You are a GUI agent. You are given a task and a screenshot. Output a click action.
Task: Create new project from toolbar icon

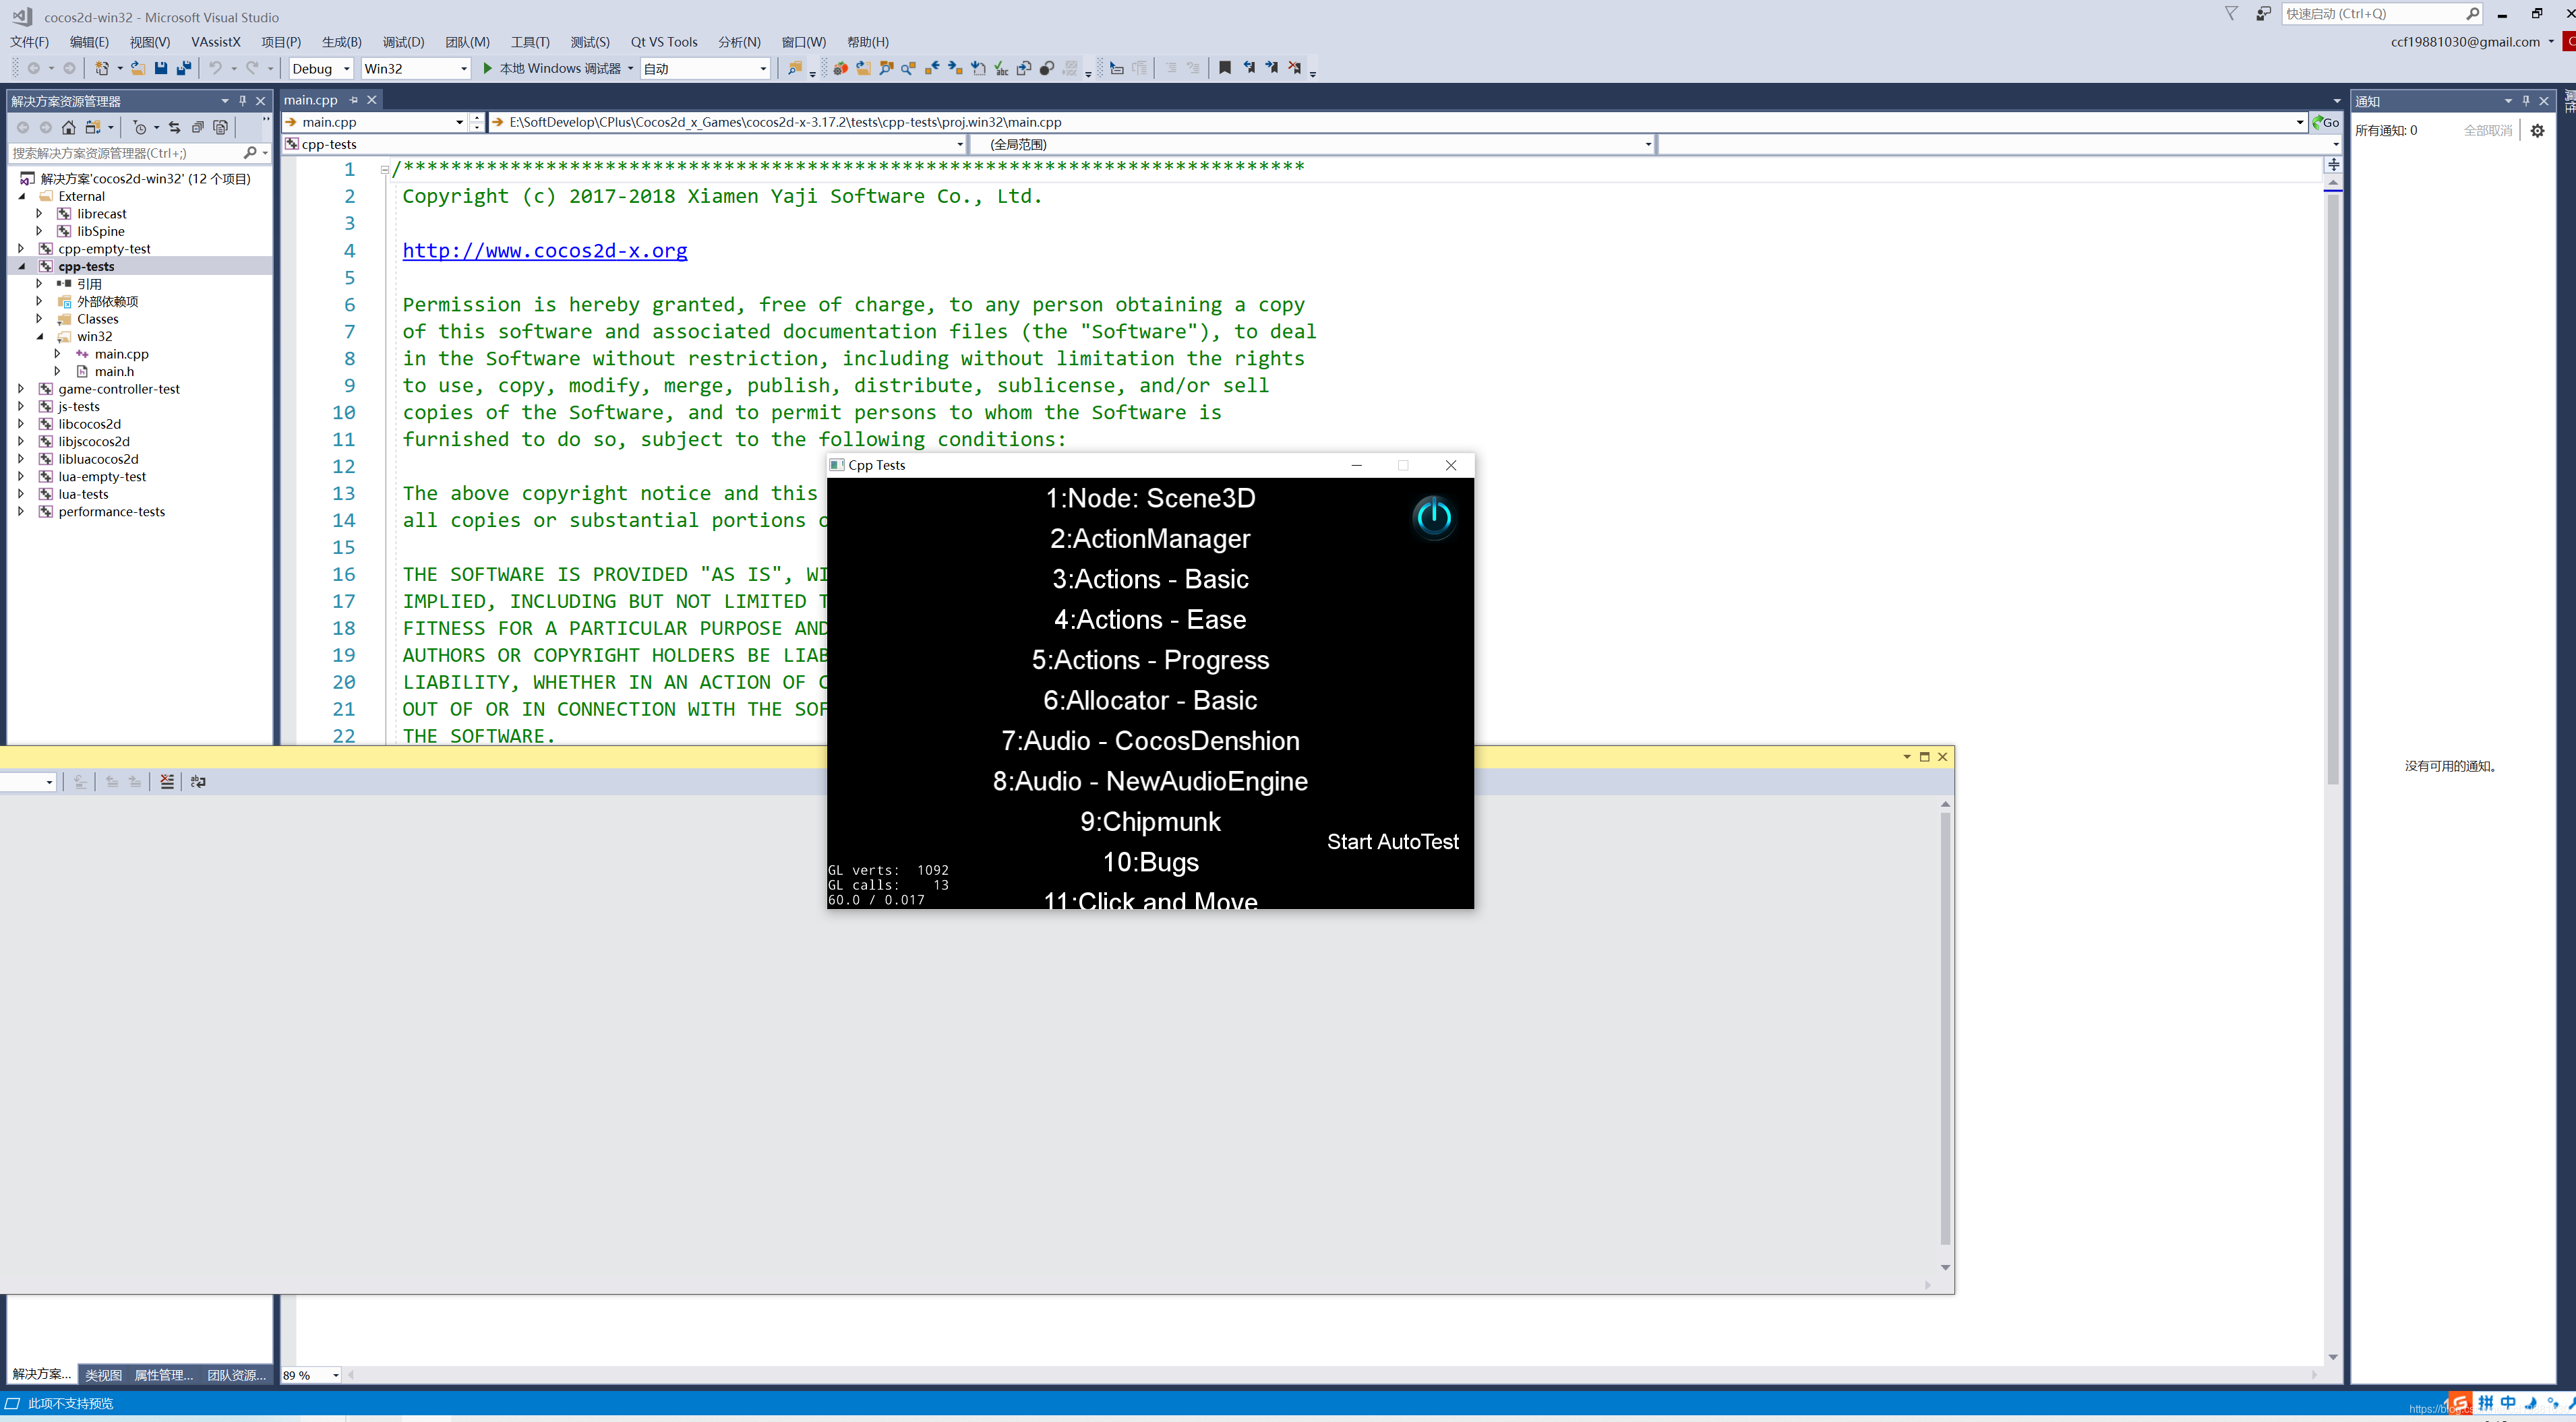[x=102, y=68]
